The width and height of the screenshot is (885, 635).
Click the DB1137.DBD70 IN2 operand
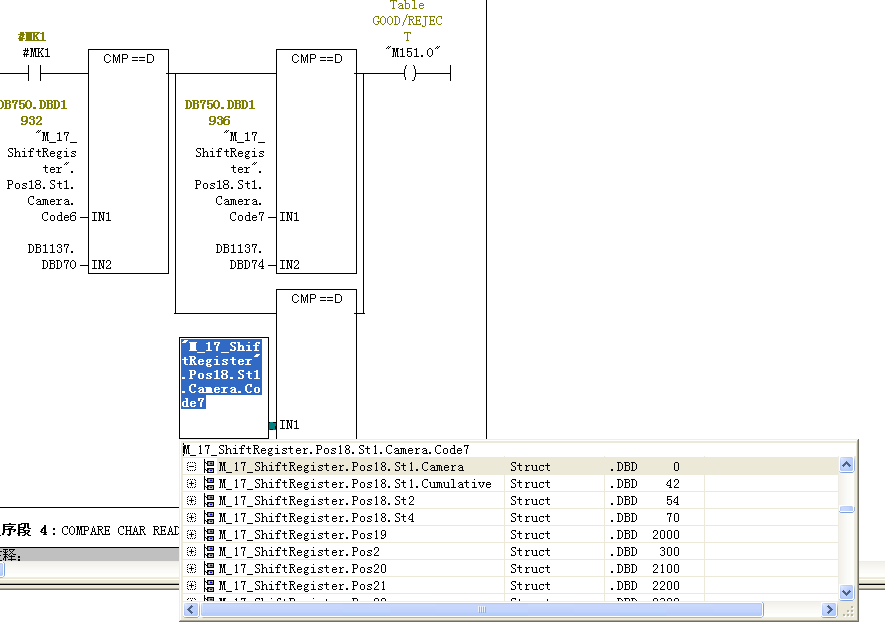pos(51,257)
